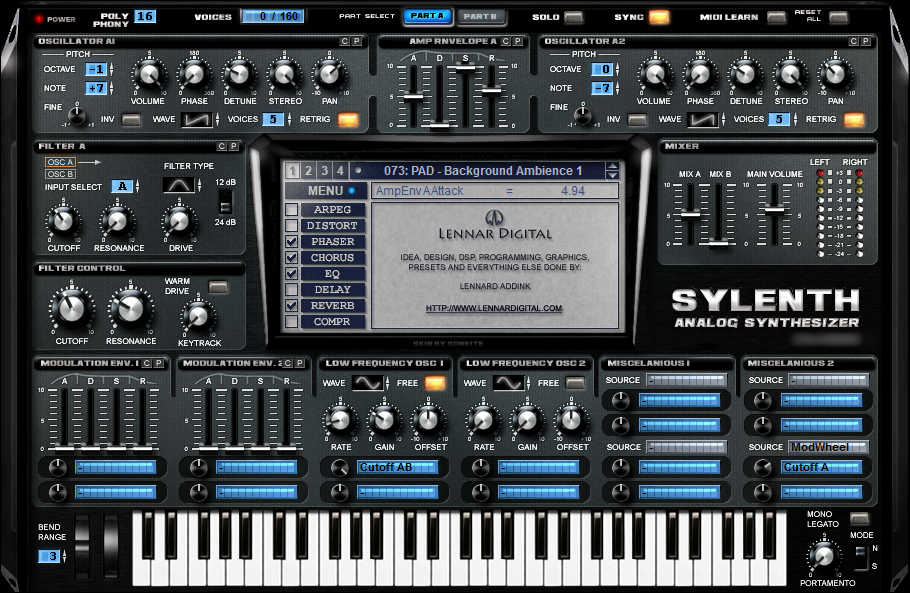
Task: Visit the lennardigital.com link
Action: click(494, 308)
